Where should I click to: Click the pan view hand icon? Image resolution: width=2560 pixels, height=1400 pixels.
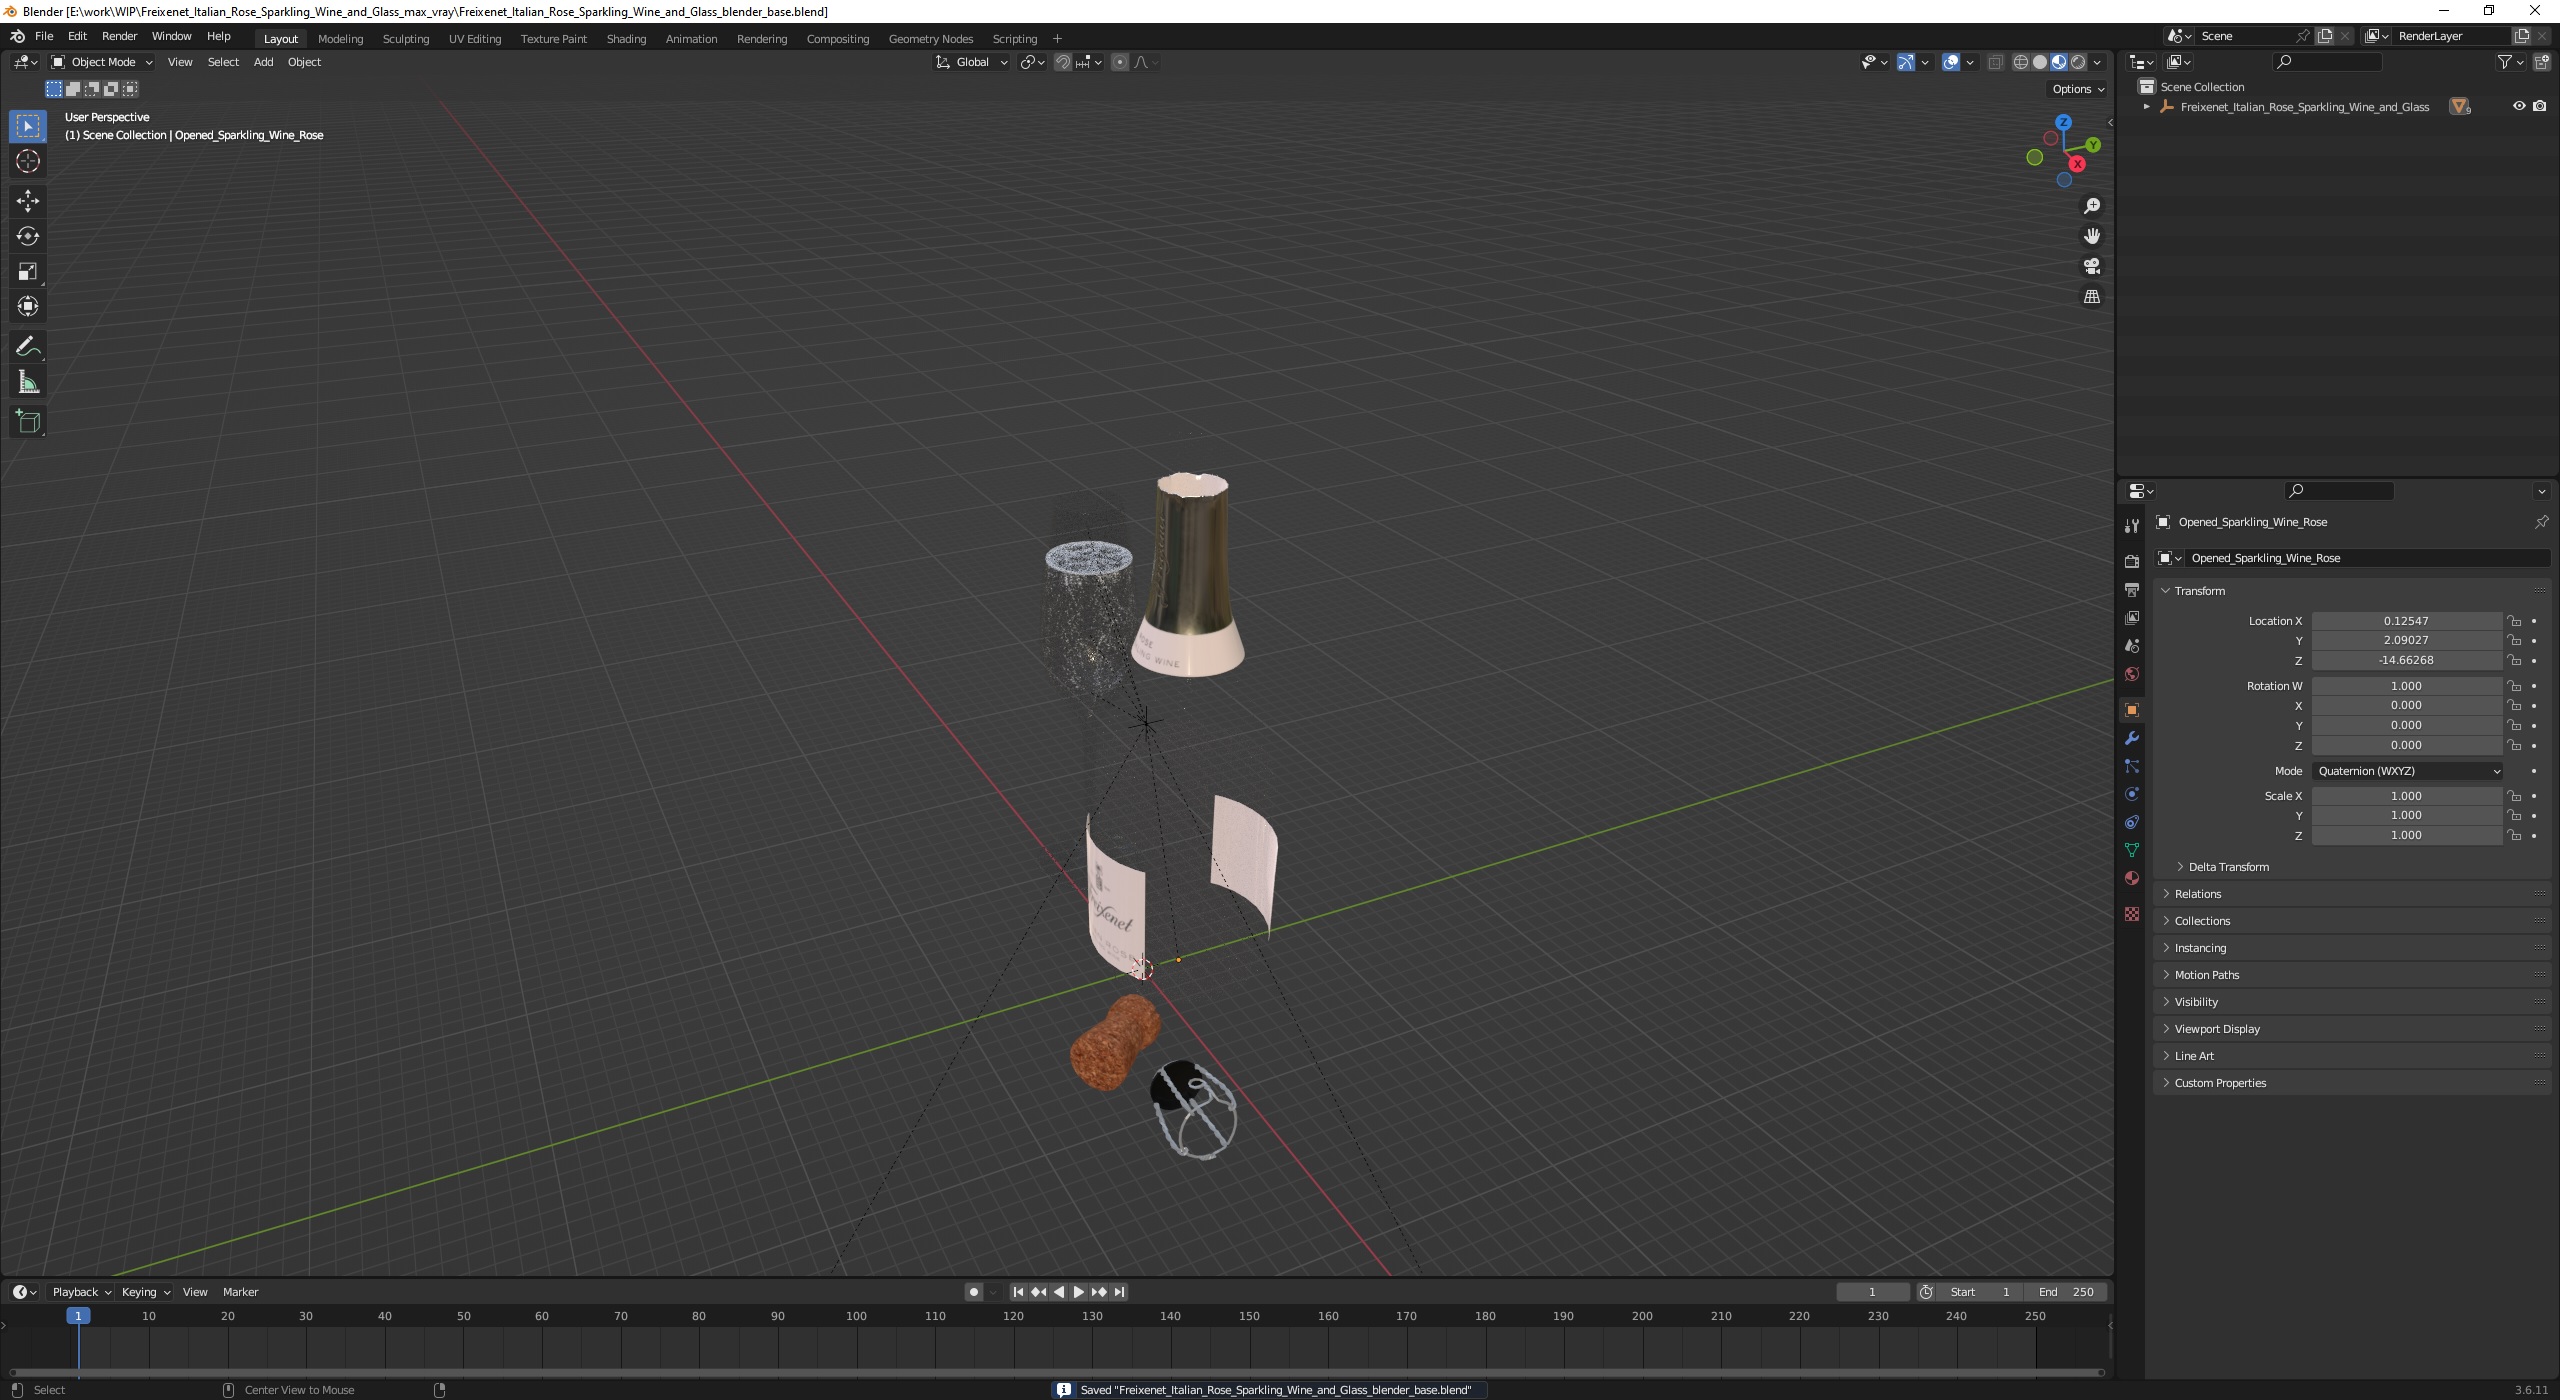coord(2091,236)
